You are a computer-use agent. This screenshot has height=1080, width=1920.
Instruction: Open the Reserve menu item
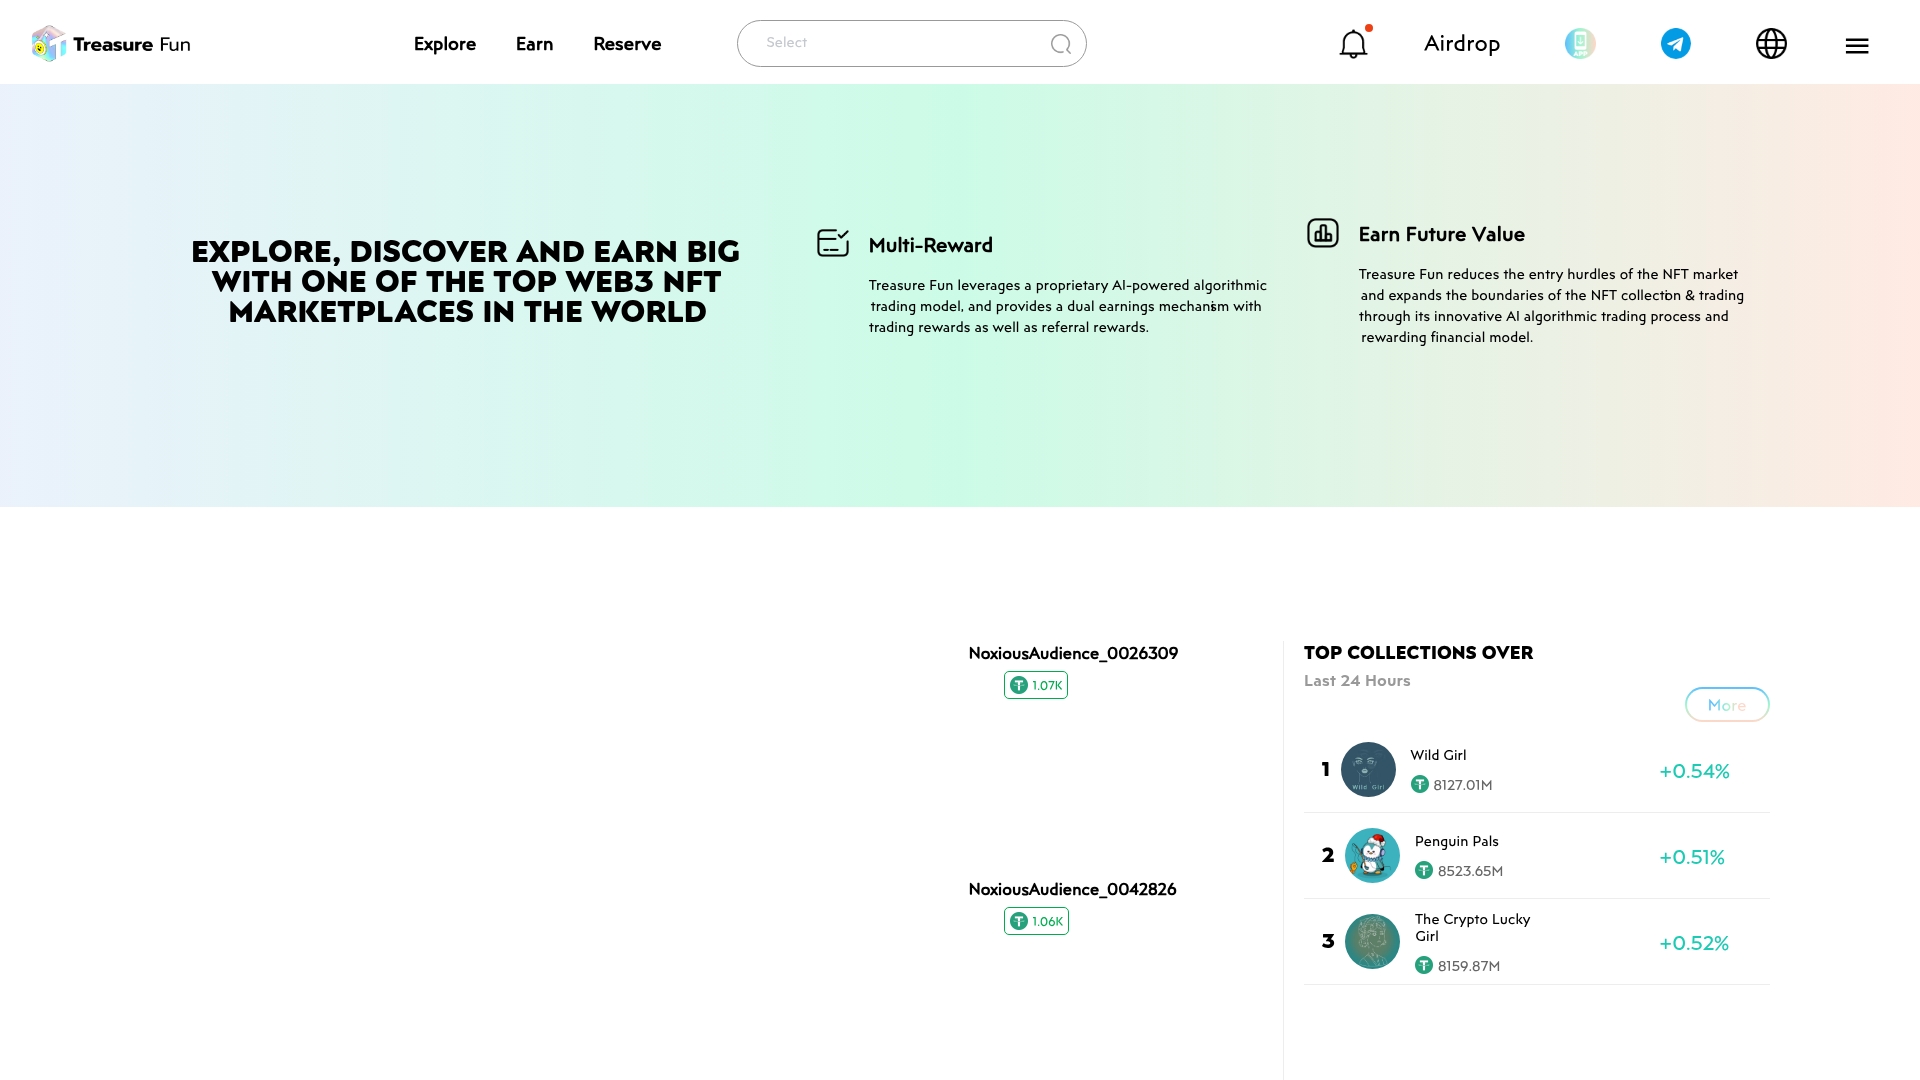click(627, 44)
